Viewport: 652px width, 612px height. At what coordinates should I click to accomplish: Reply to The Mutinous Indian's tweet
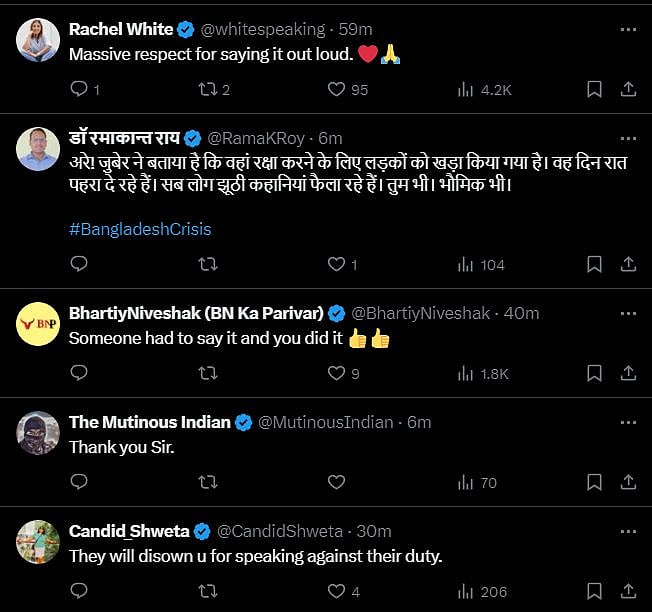point(80,482)
